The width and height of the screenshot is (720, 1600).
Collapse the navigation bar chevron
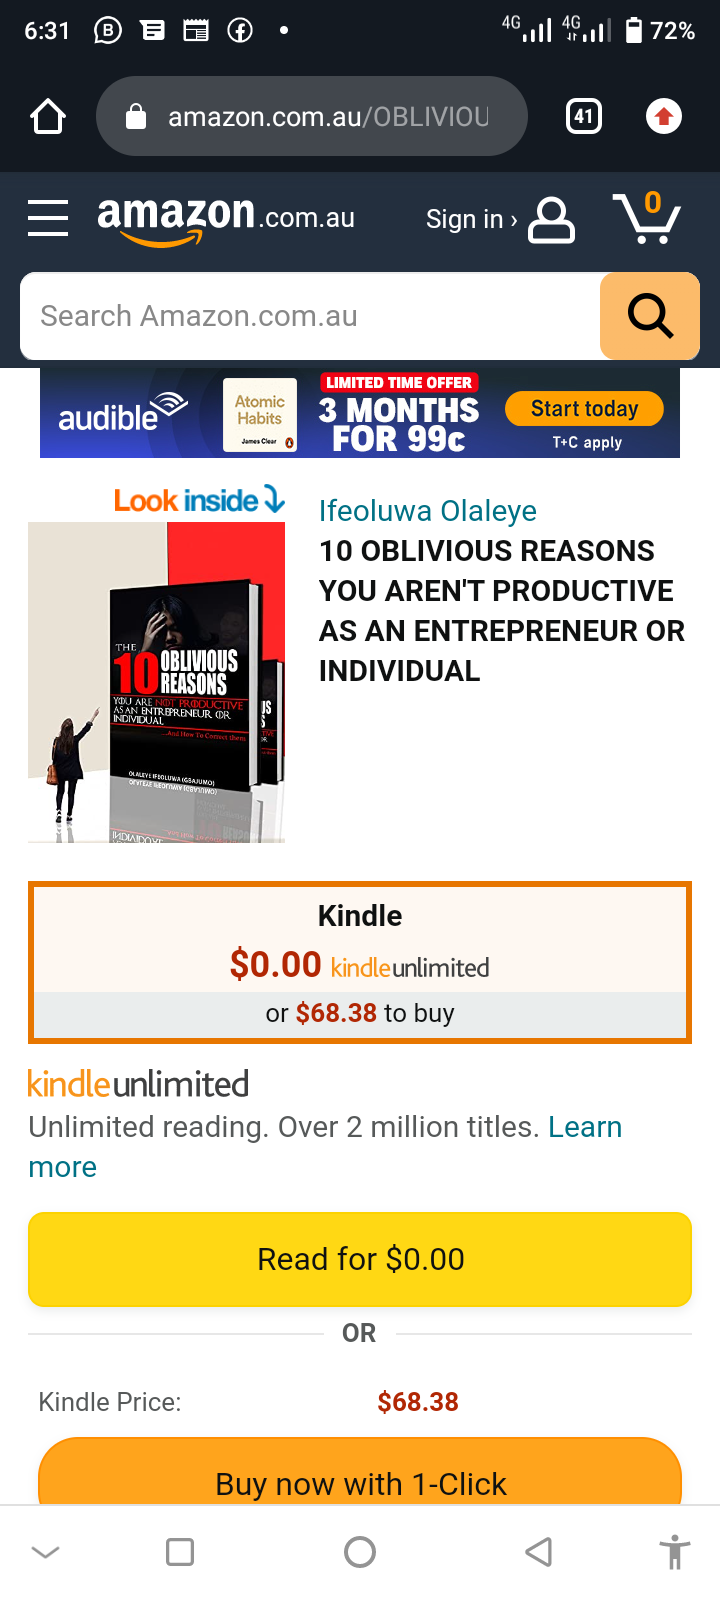pyautogui.click(x=46, y=1552)
